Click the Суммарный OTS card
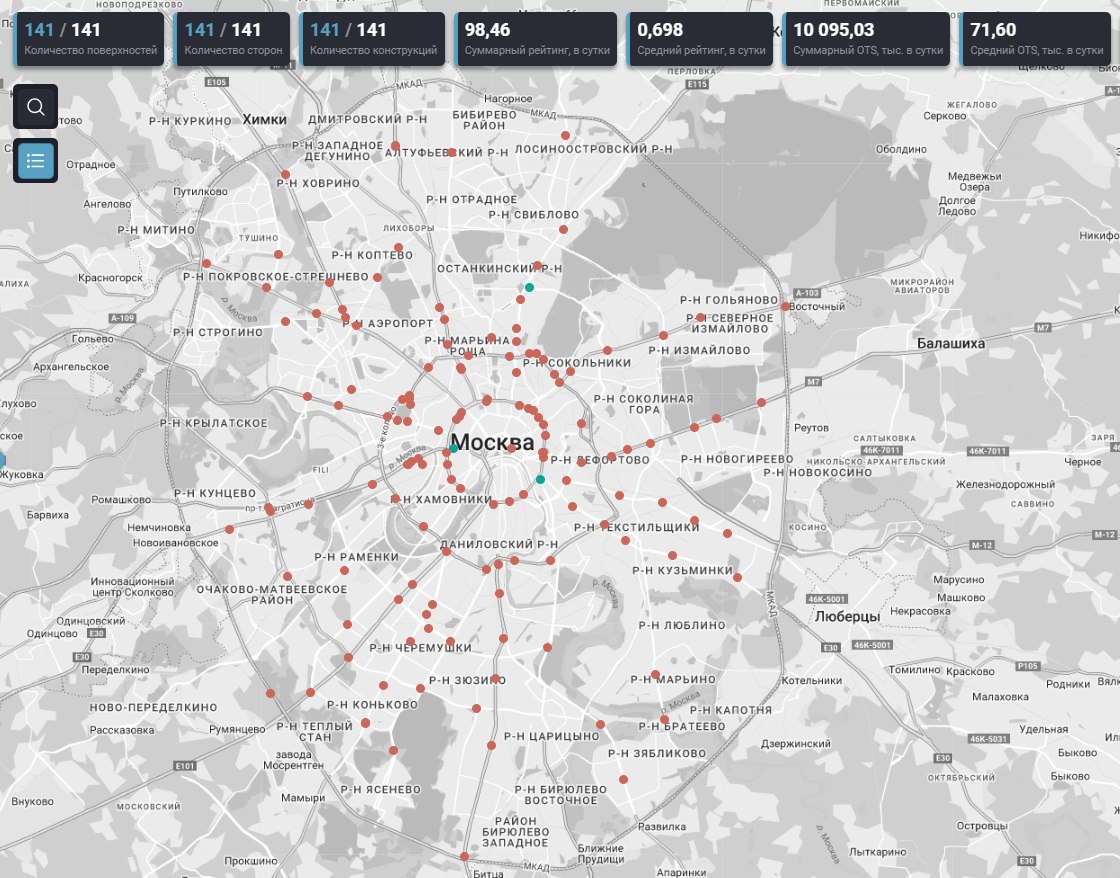 (x=867, y=39)
